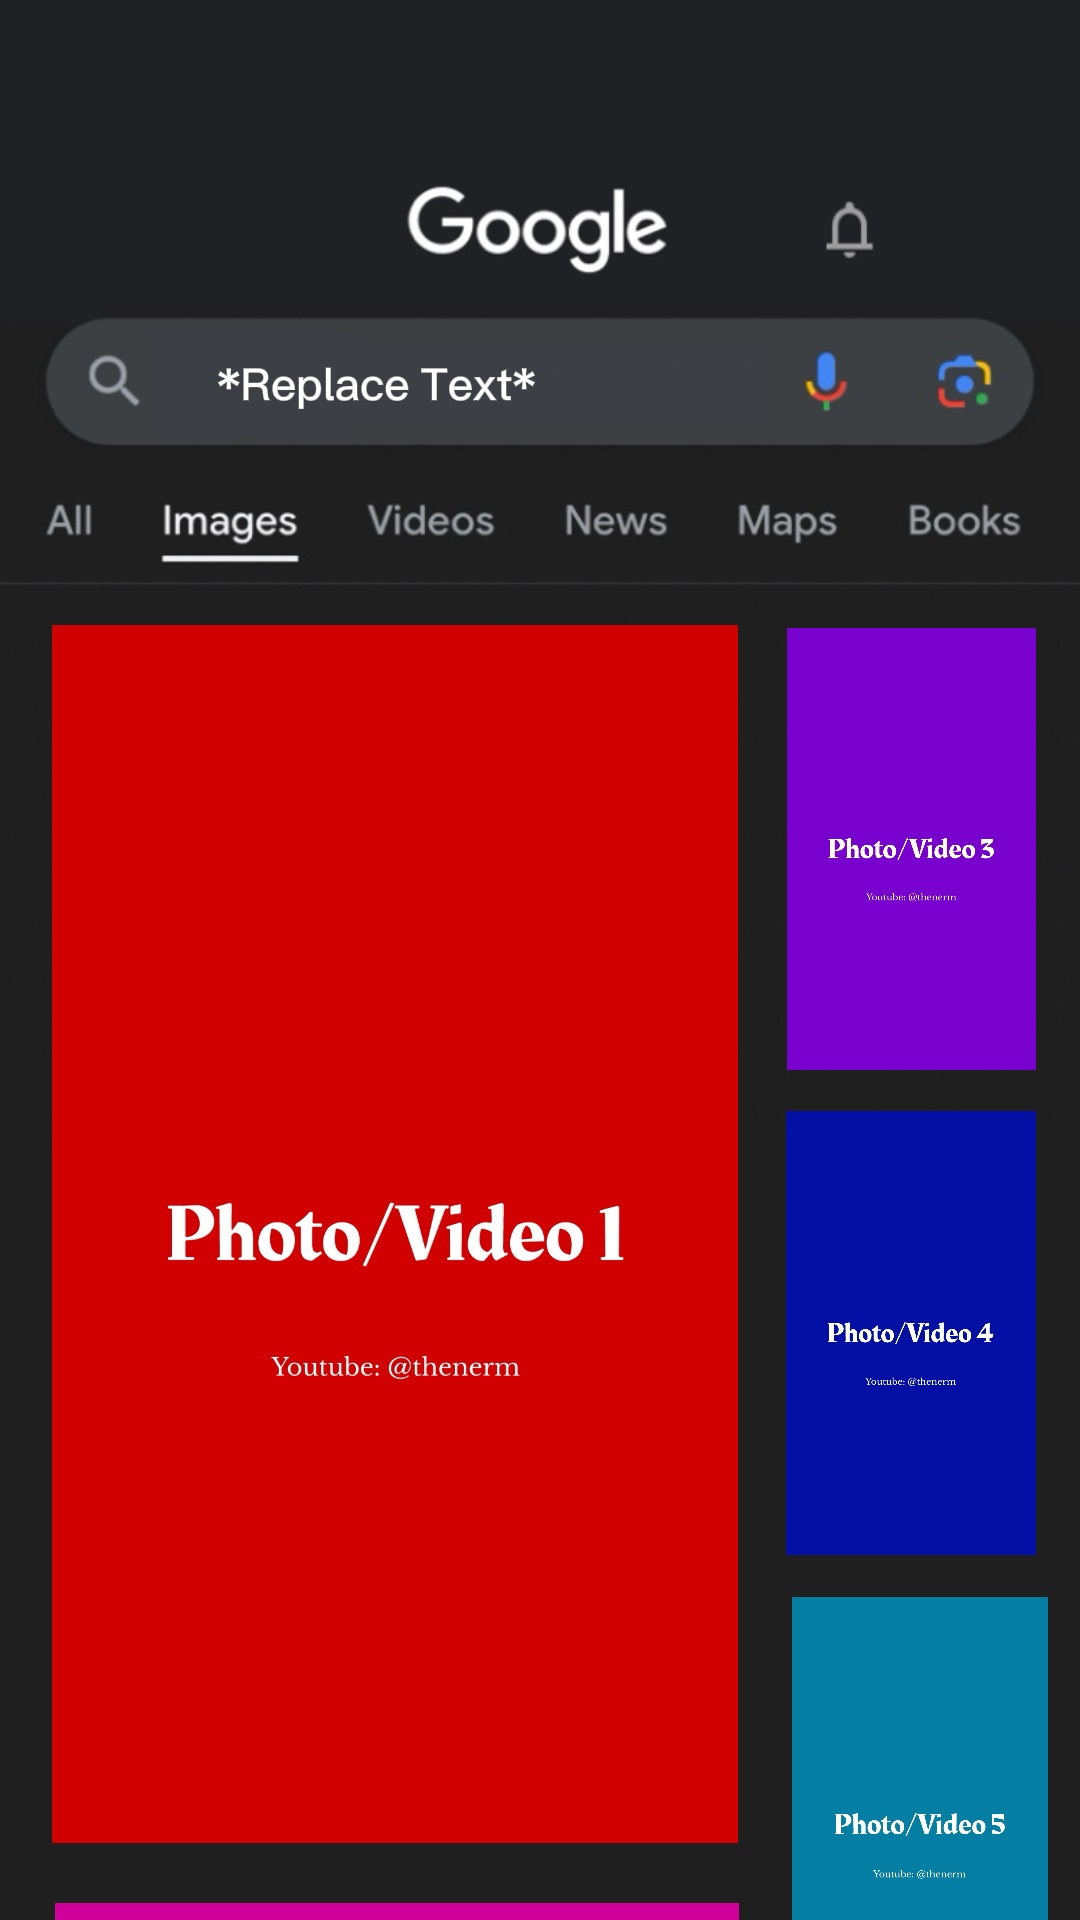Open the News tab
The height and width of the screenshot is (1920, 1080).
tap(615, 521)
